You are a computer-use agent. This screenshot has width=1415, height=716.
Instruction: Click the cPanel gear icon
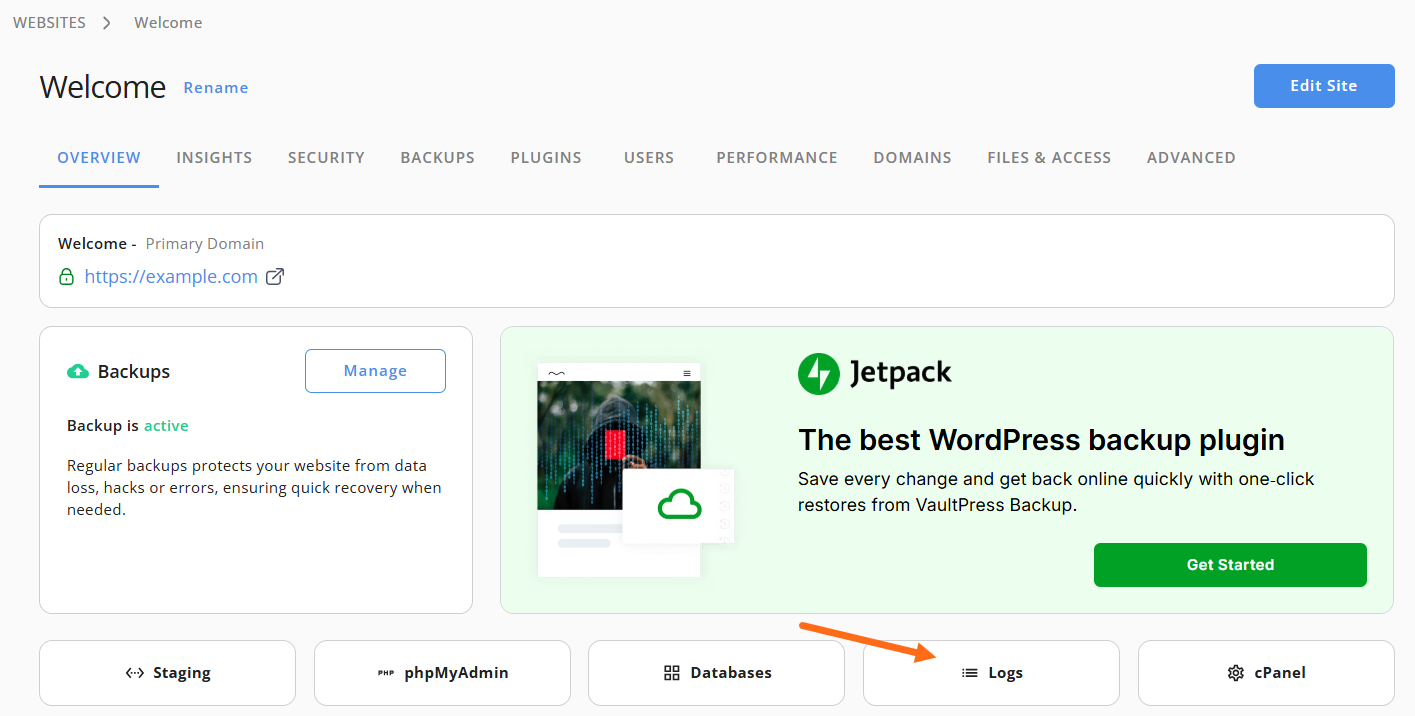click(x=1235, y=673)
